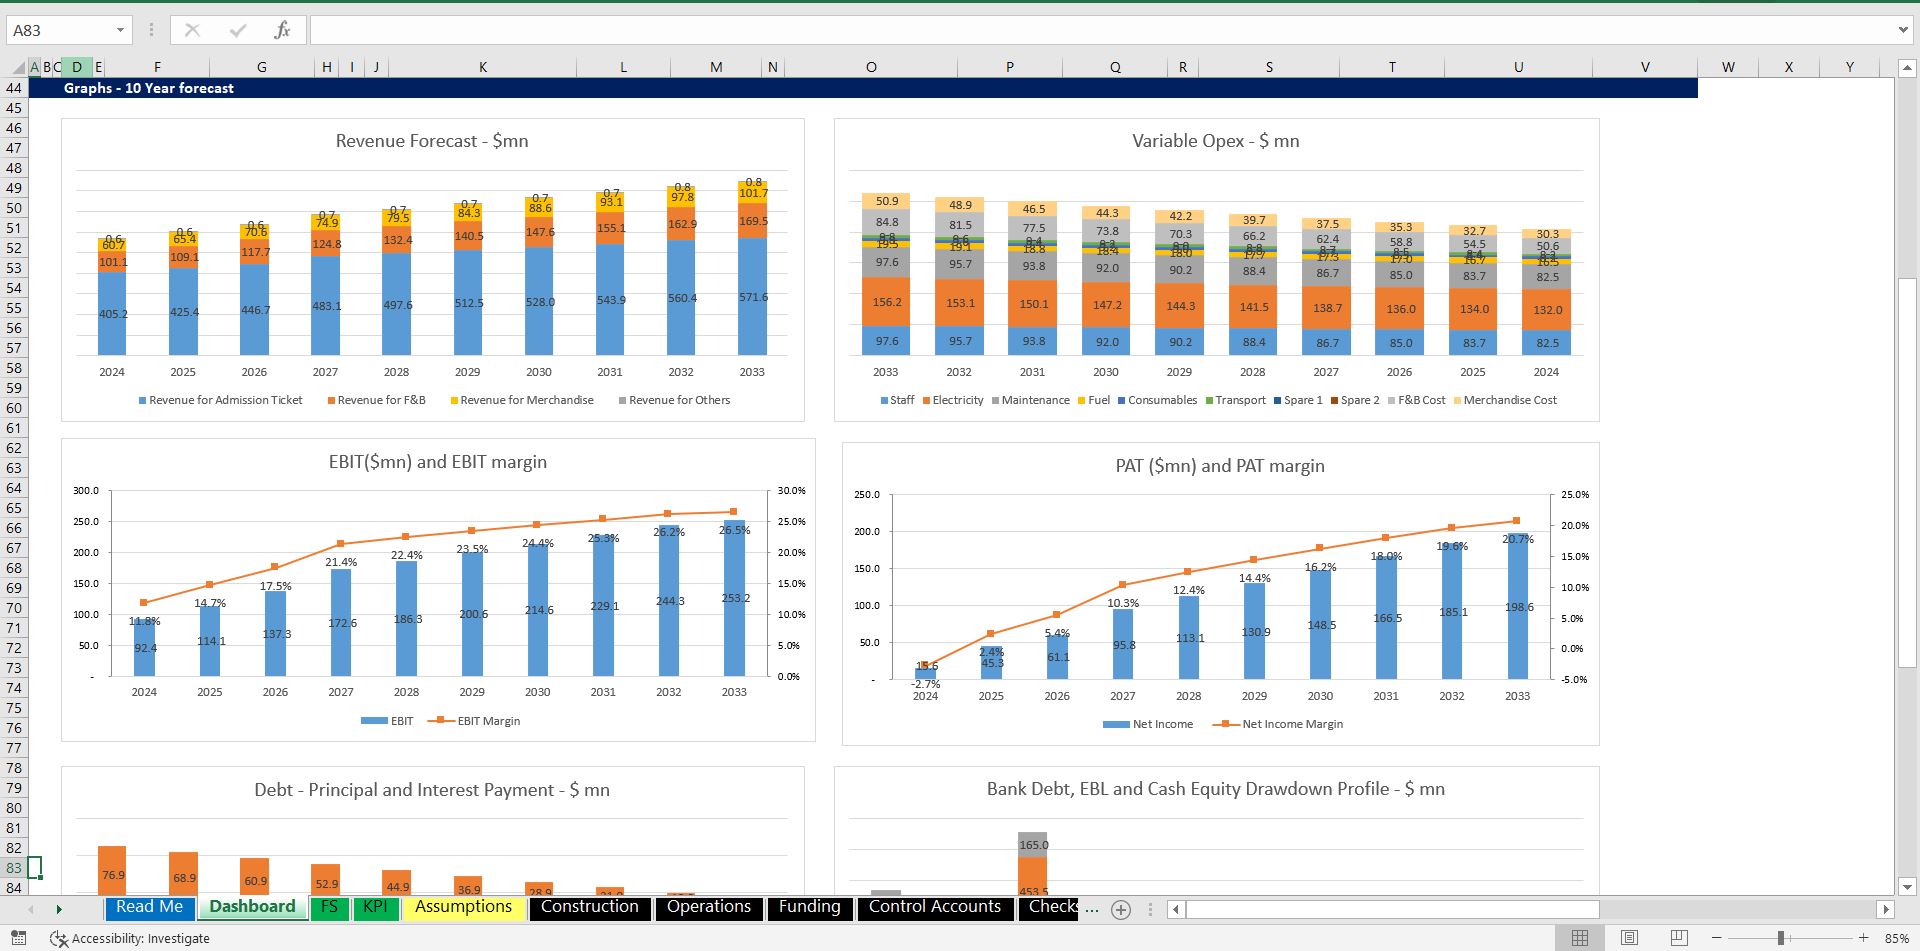Click the Select All corner triangle
Screen dimensions: 1920x951
[x=19, y=68]
